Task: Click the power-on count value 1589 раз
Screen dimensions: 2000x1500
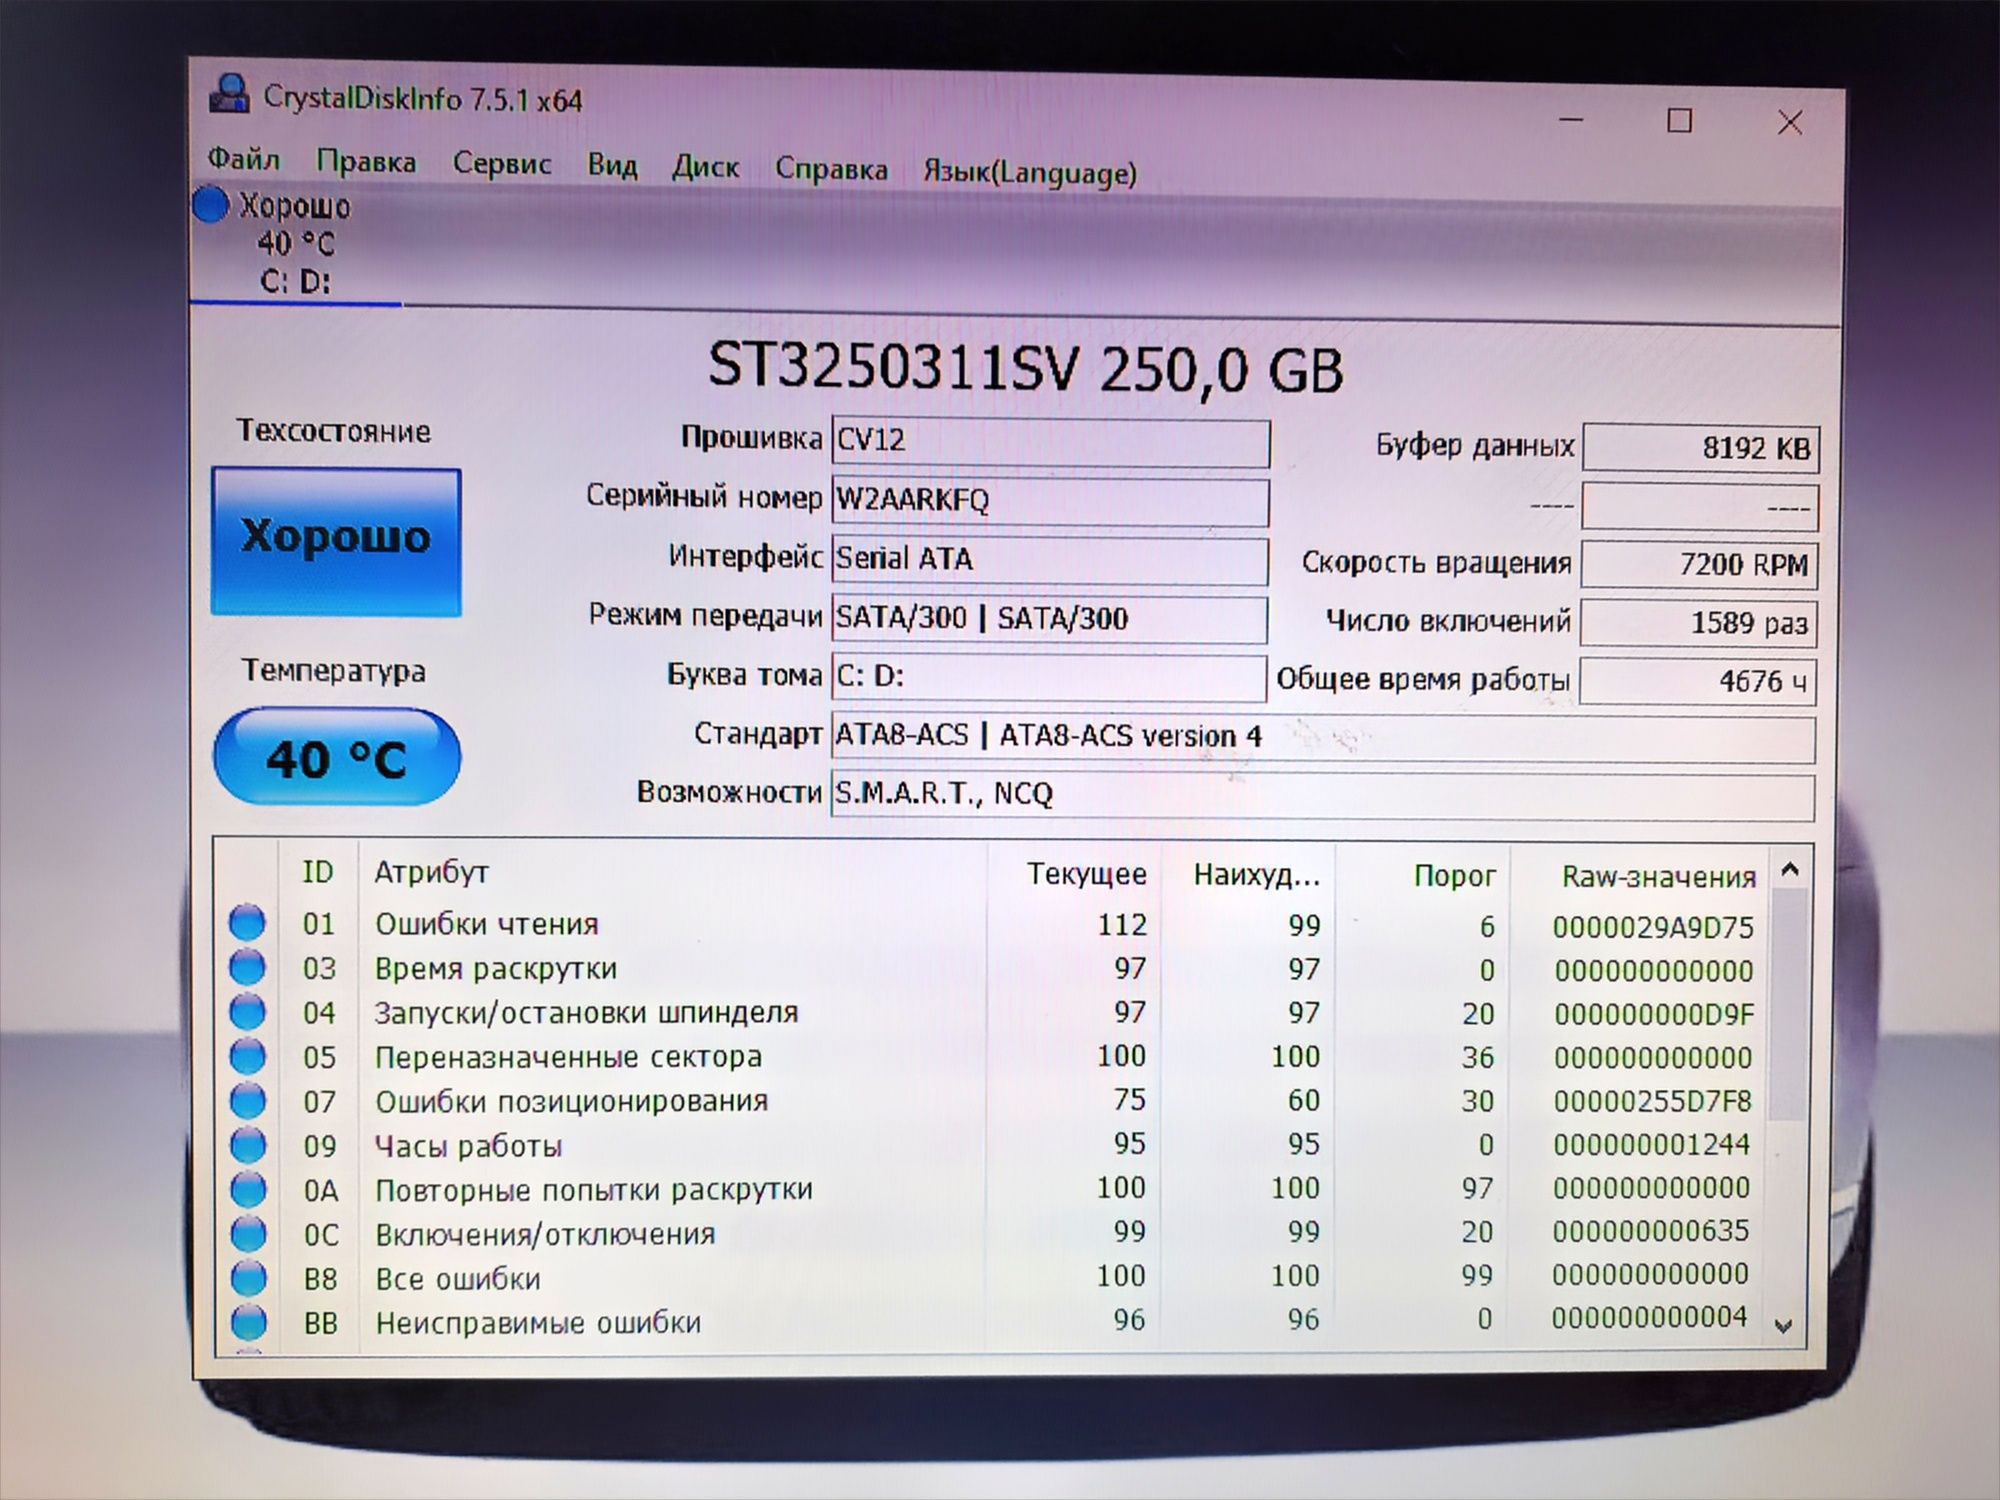Action: (x=1698, y=624)
